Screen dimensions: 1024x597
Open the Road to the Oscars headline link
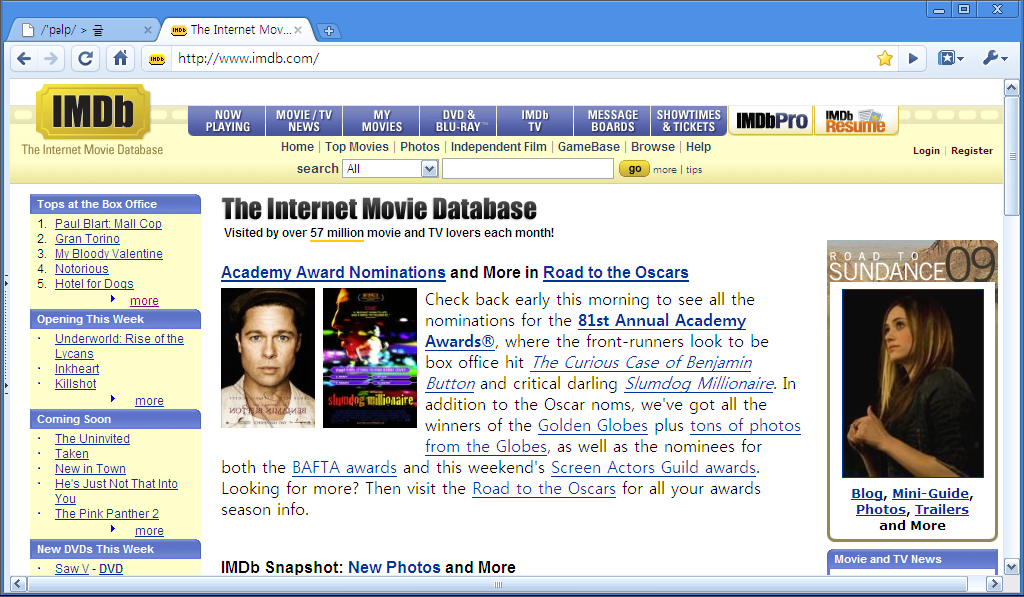tap(616, 273)
